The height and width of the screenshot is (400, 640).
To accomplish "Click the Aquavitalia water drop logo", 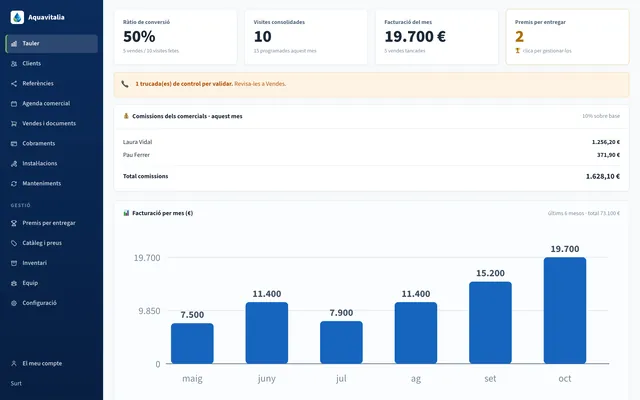I will [x=17, y=17].
